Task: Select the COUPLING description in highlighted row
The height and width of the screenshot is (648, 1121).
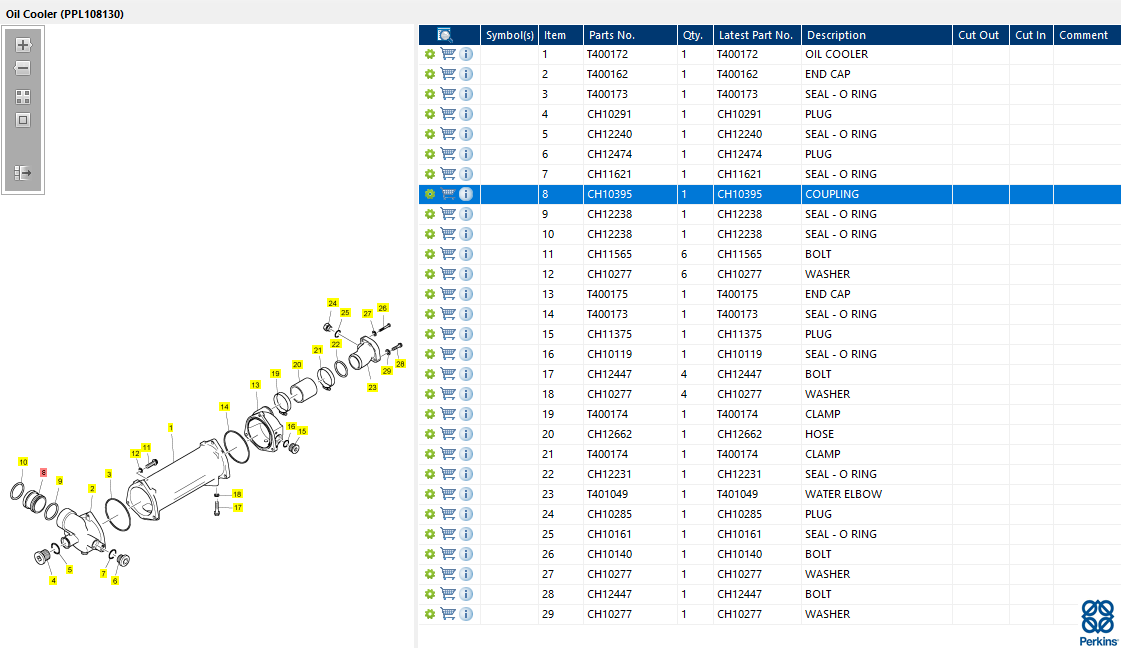Action: point(876,194)
